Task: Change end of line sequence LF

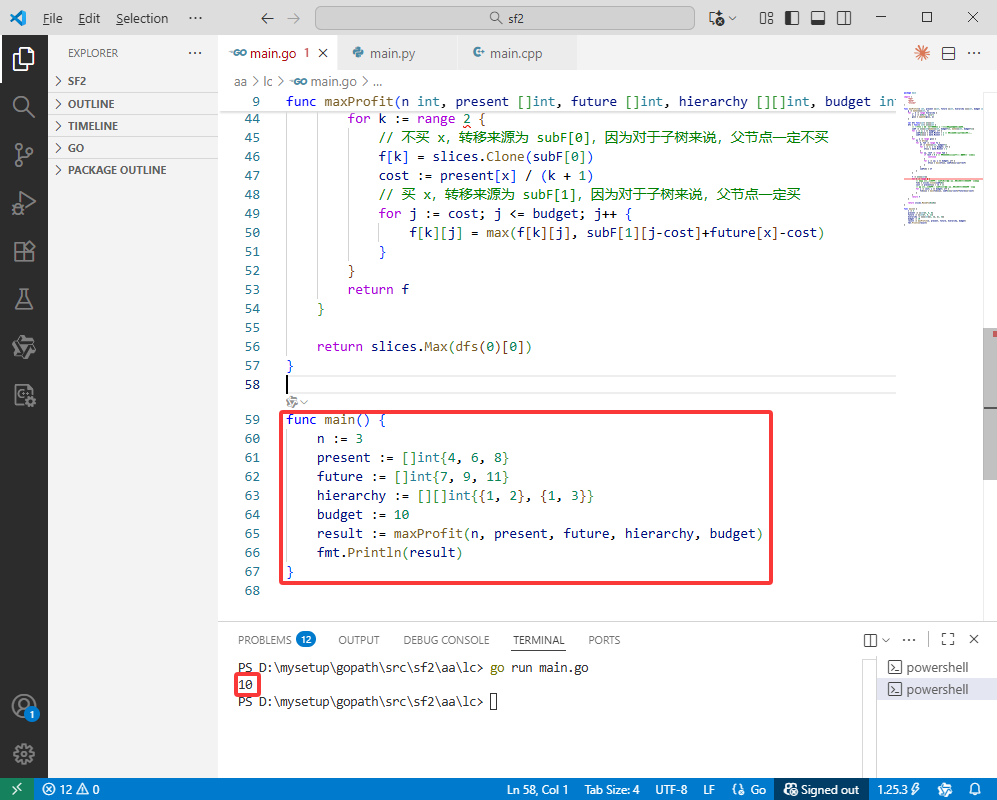Action: (x=709, y=789)
